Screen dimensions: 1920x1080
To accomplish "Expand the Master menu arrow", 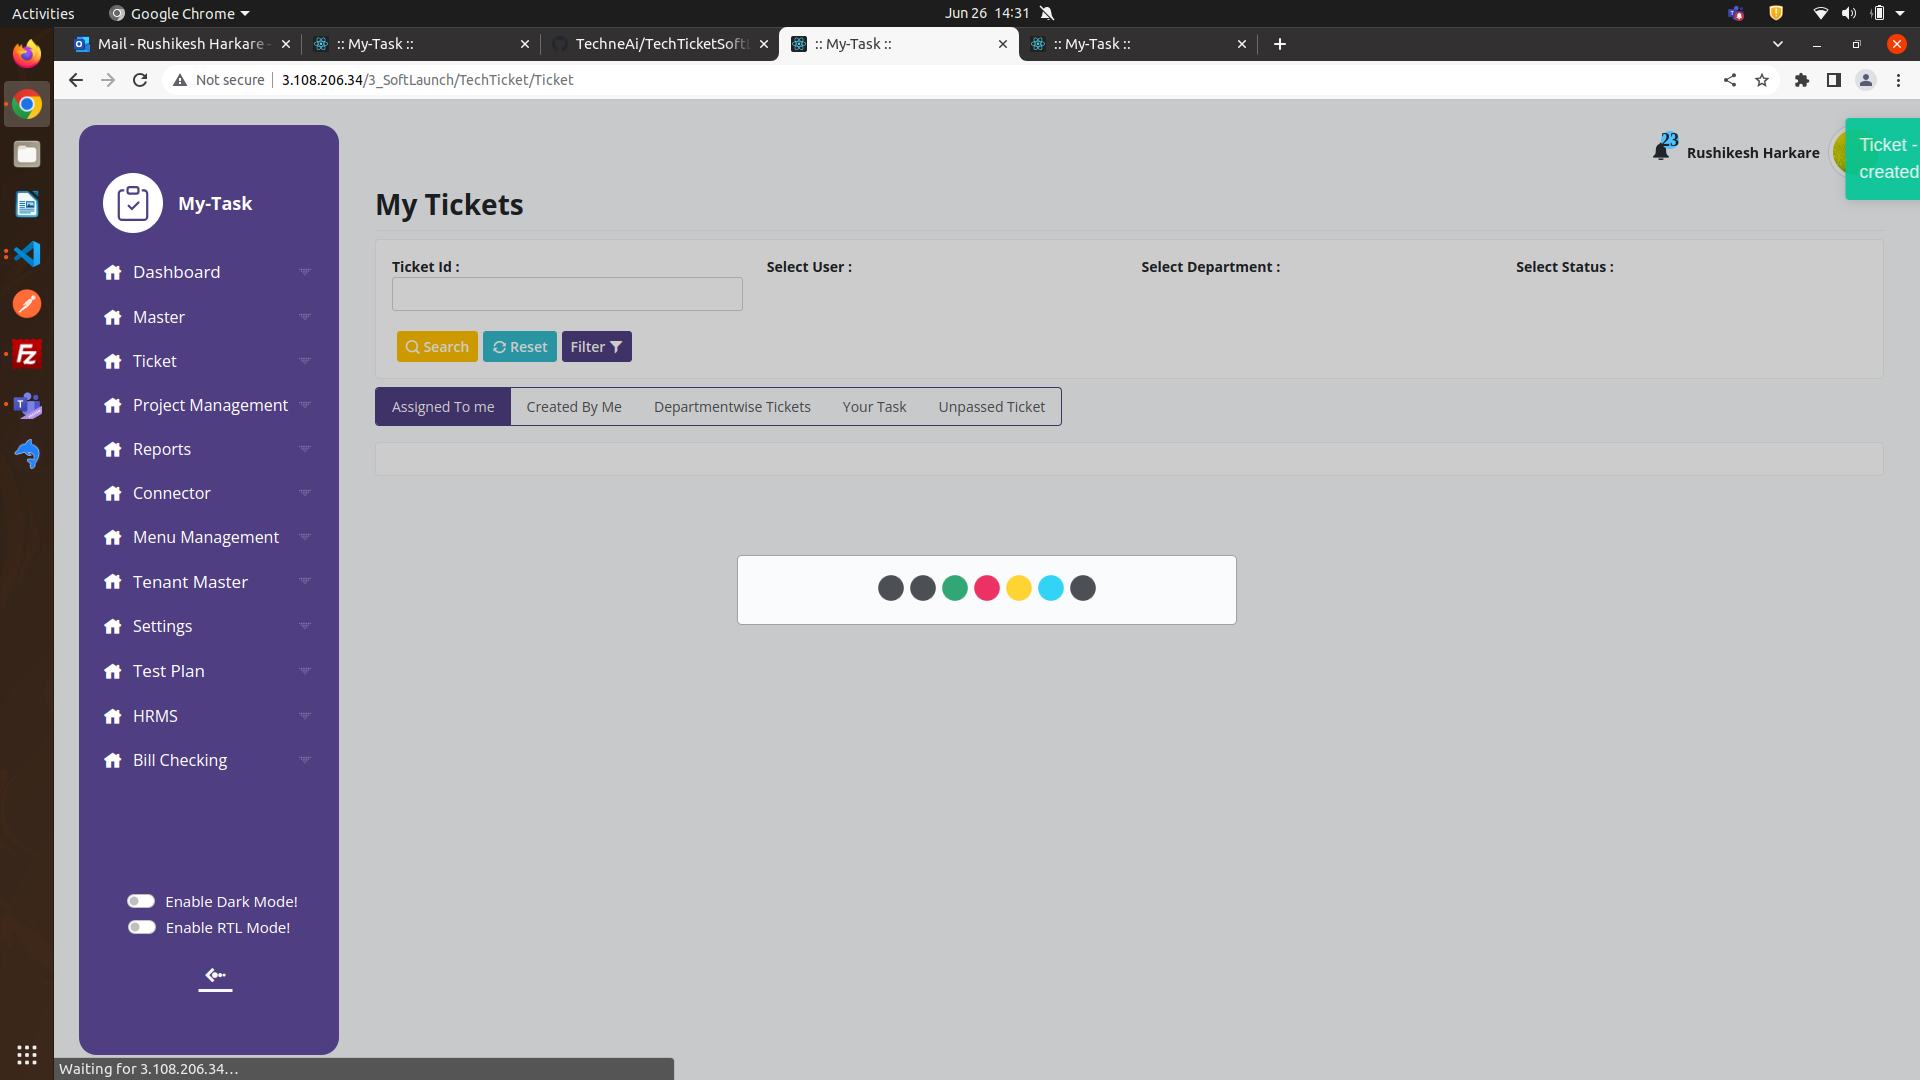I will (305, 317).
